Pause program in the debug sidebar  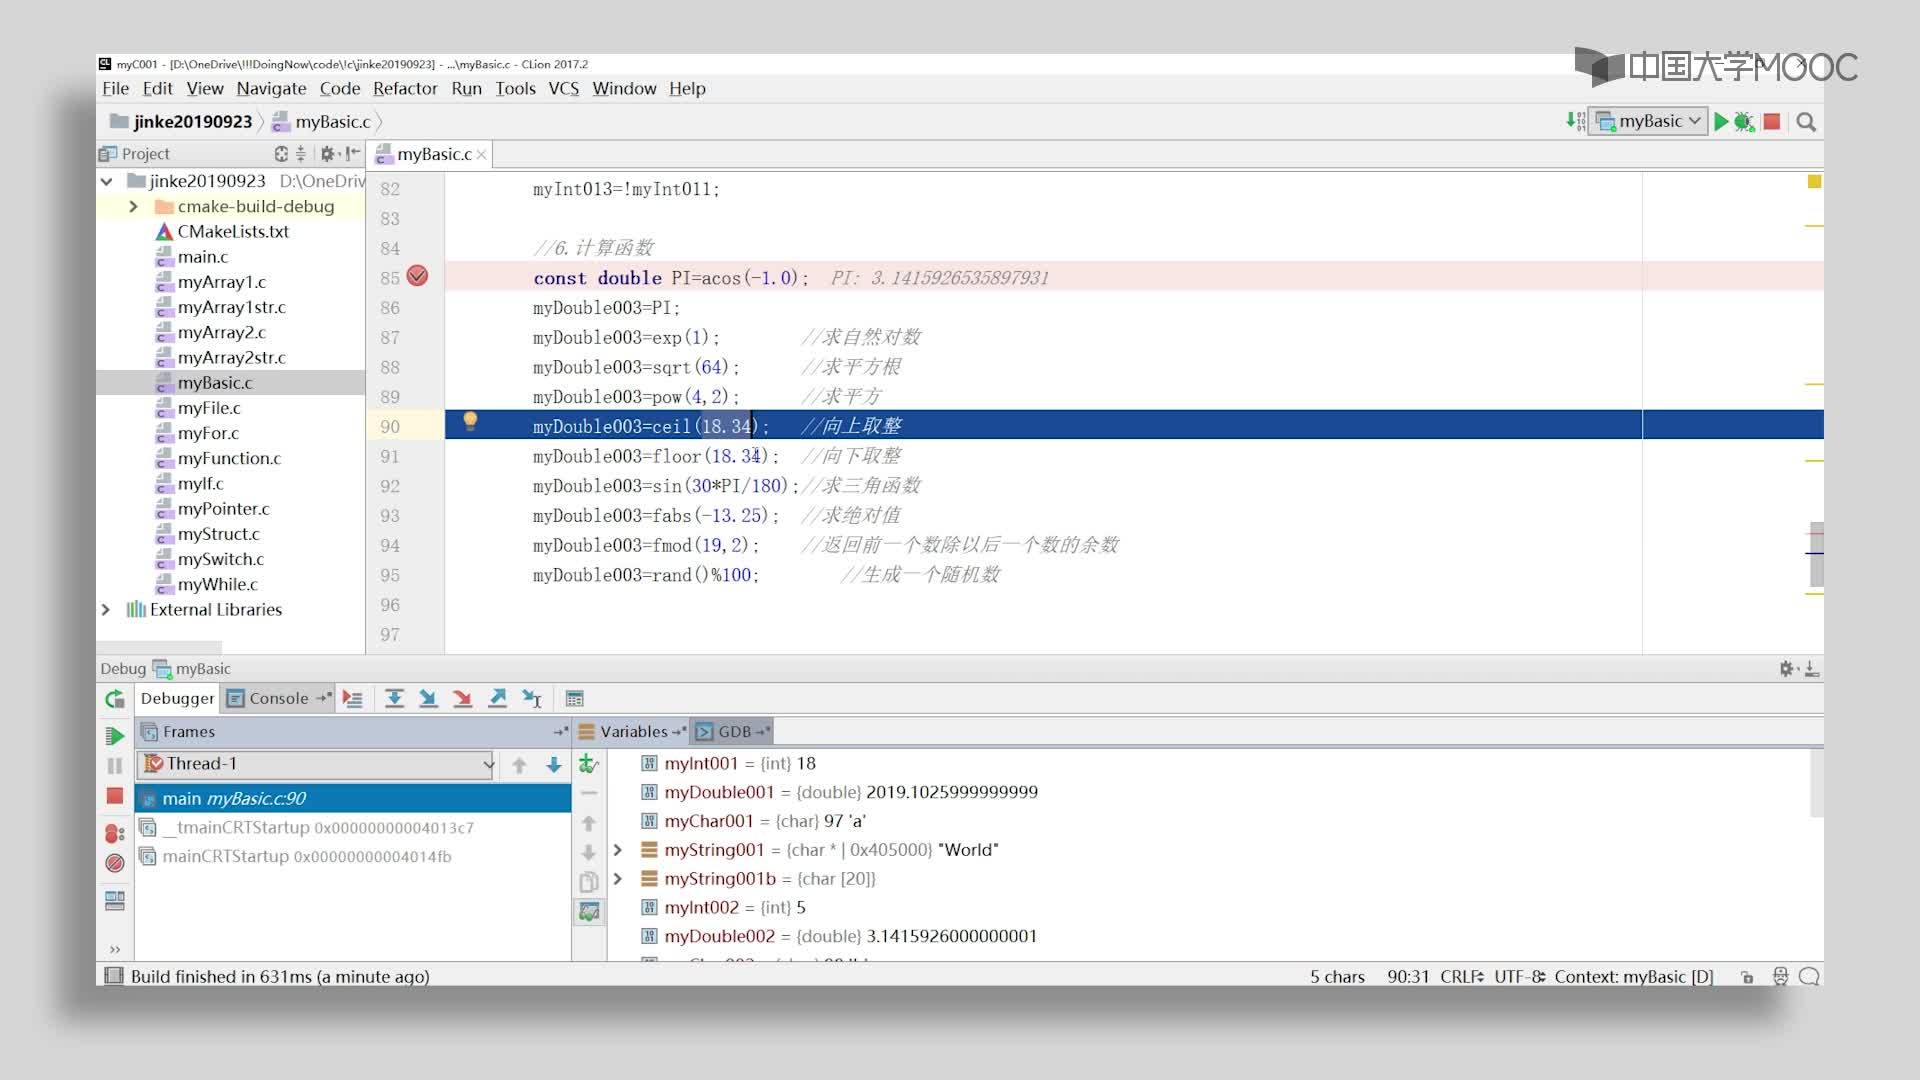[115, 766]
